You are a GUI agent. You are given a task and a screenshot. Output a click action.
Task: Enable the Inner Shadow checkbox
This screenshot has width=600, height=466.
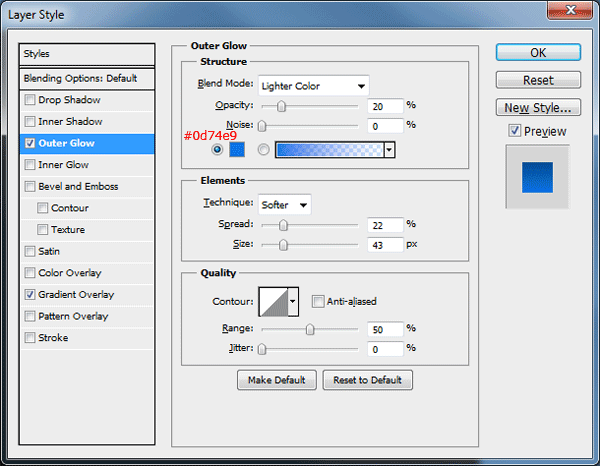tap(30, 122)
